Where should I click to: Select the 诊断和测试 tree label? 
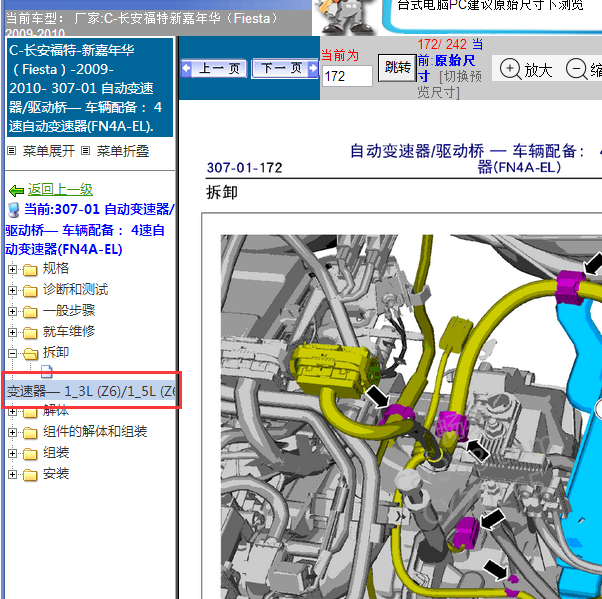point(75,290)
